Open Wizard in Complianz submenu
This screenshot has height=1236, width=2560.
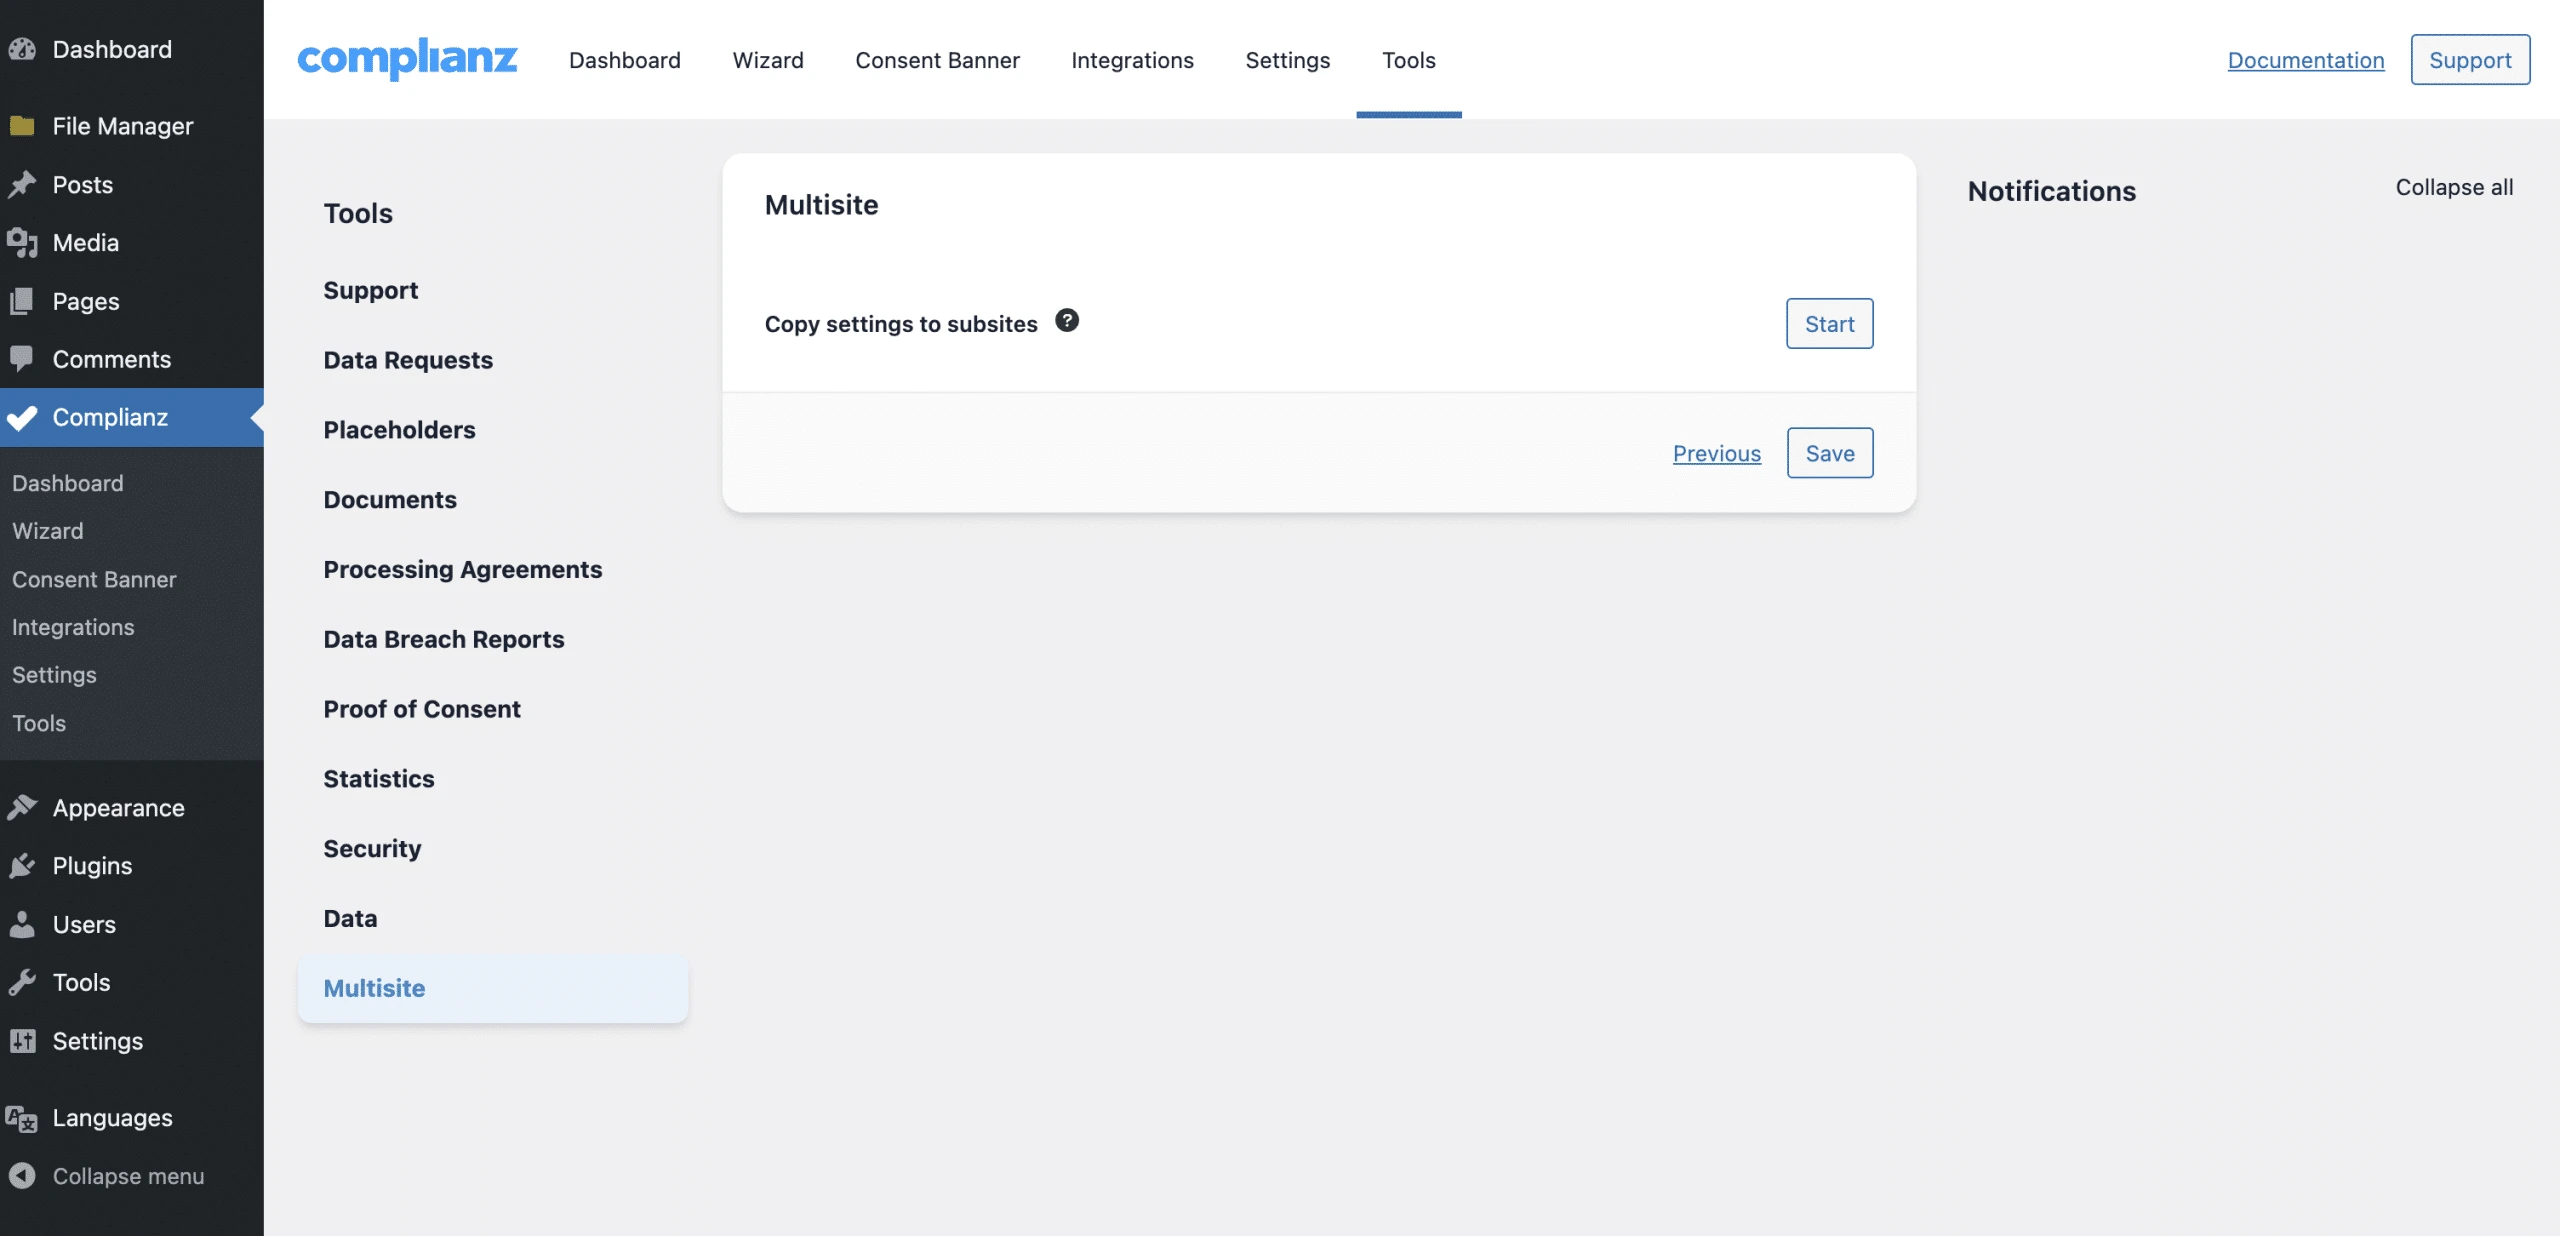(48, 531)
